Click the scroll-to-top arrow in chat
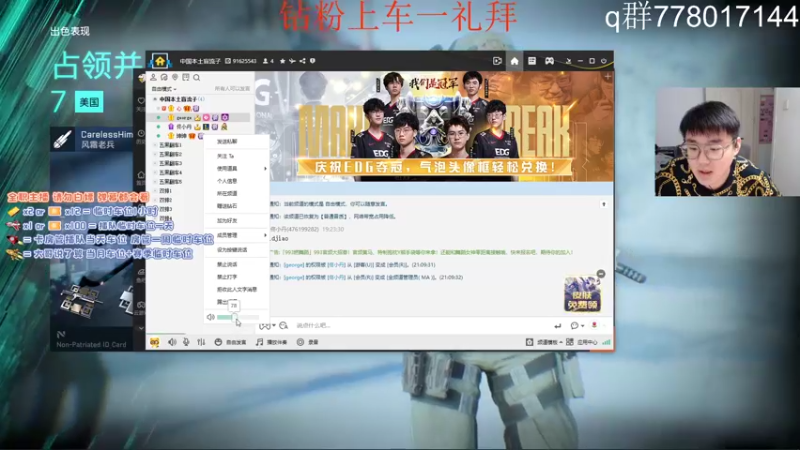The width and height of the screenshot is (800, 450). coord(604,204)
